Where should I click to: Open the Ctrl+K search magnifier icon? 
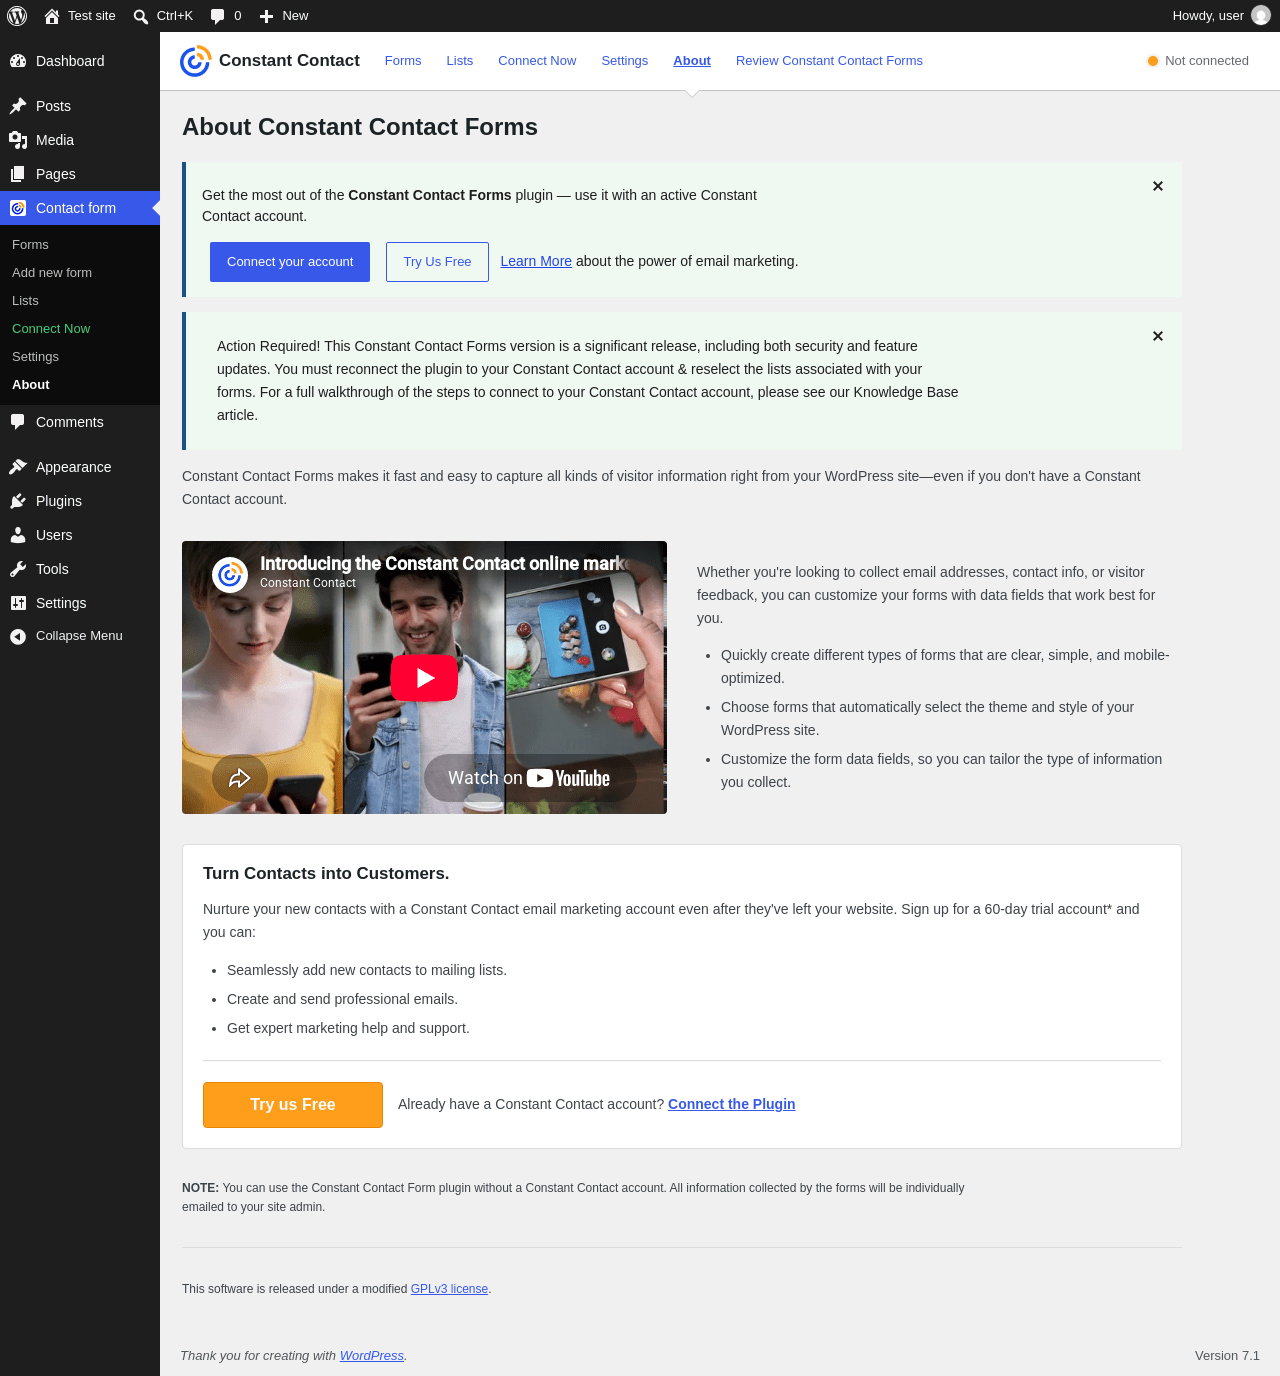(x=141, y=16)
